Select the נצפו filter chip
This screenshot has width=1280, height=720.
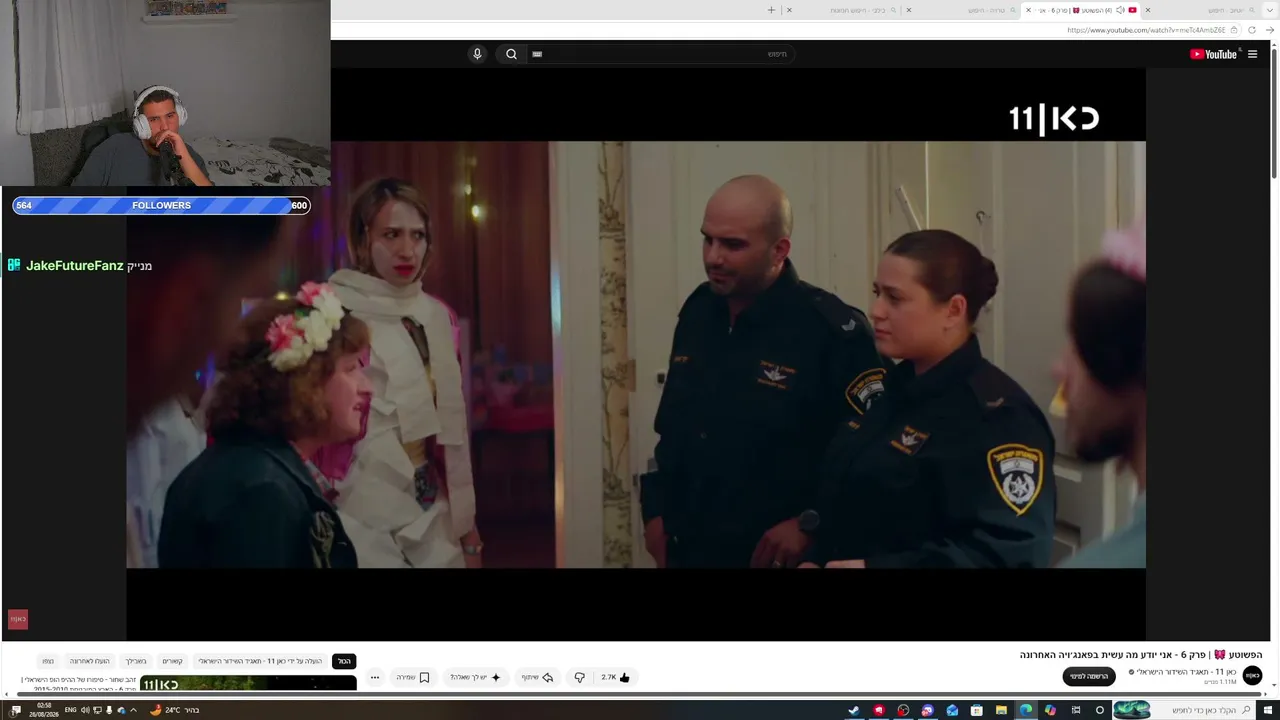pyautogui.click(x=48, y=661)
